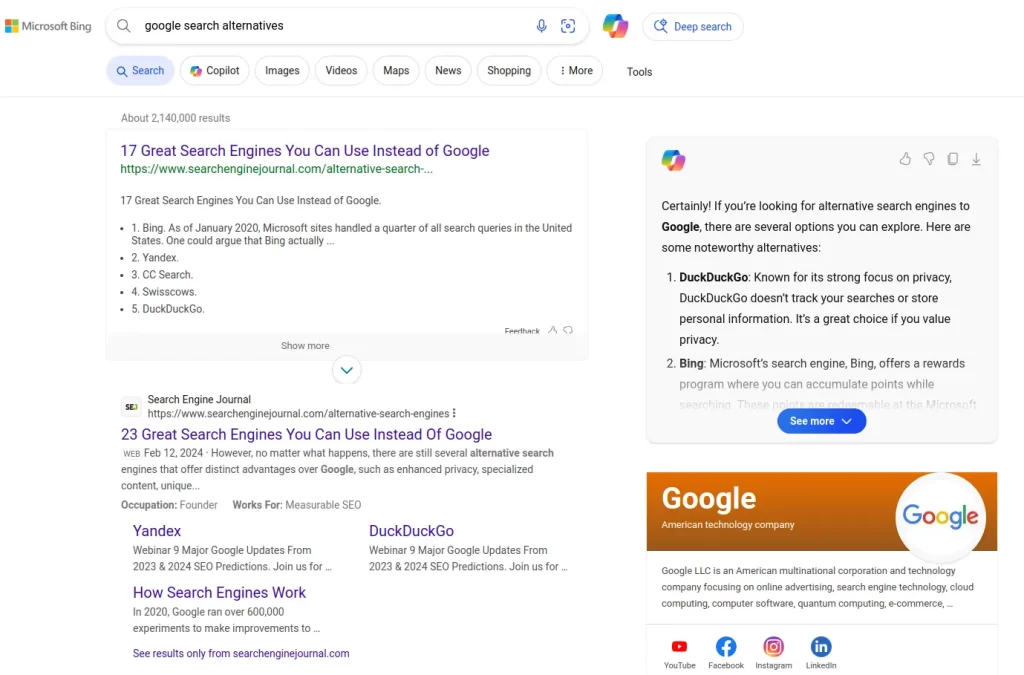This screenshot has width=1024, height=675.
Task: Expand the More menu
Action: coord(575,71)
